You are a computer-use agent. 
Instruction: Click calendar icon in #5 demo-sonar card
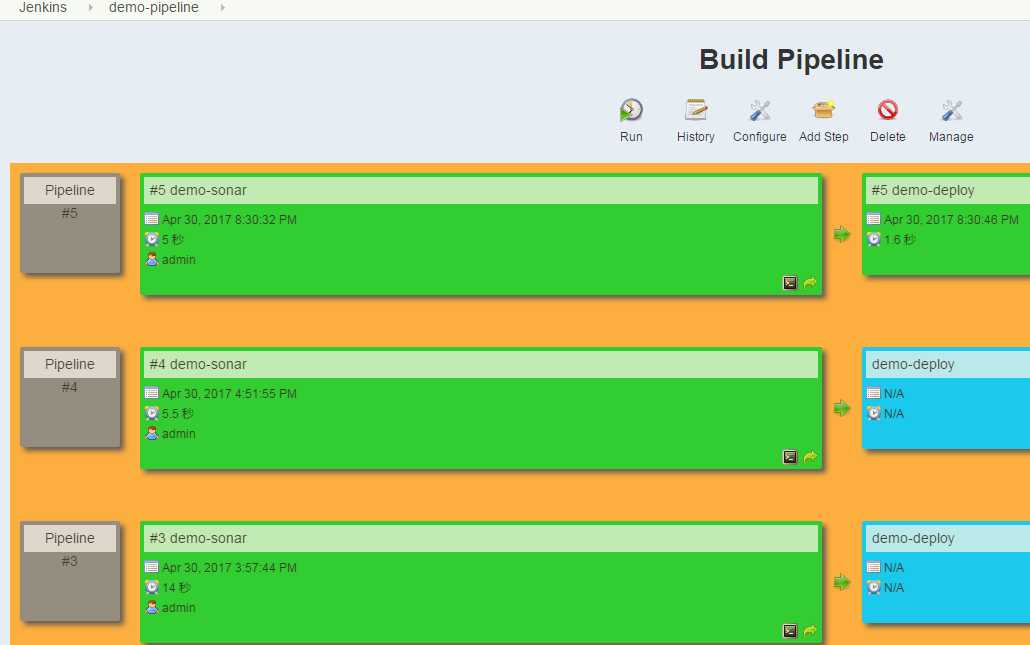pyautogui.click(x=152, y=219)
